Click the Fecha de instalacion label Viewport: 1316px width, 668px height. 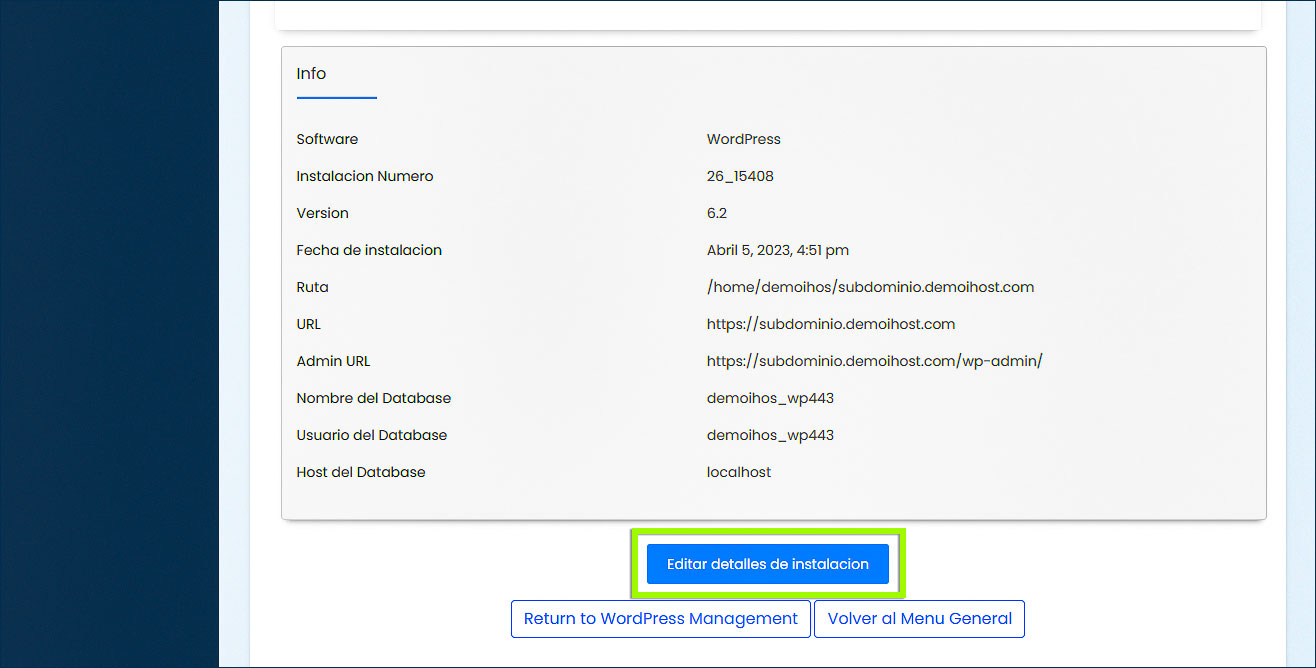(x=369, y=250)
